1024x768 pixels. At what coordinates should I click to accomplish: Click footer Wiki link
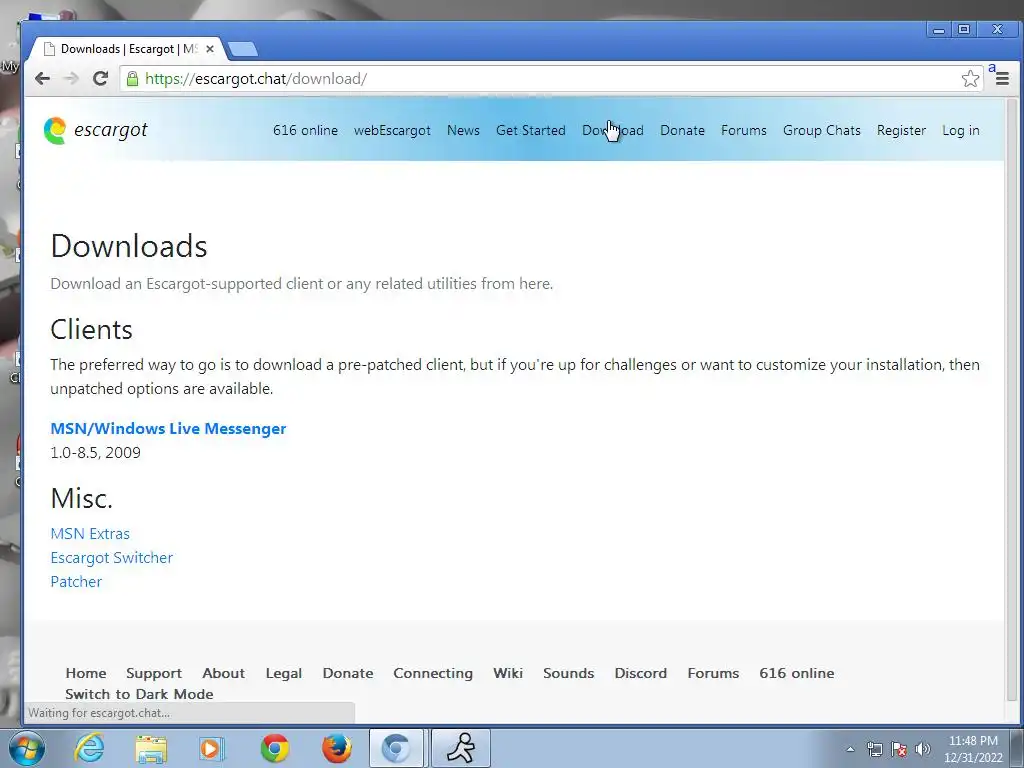pos(508,673)
